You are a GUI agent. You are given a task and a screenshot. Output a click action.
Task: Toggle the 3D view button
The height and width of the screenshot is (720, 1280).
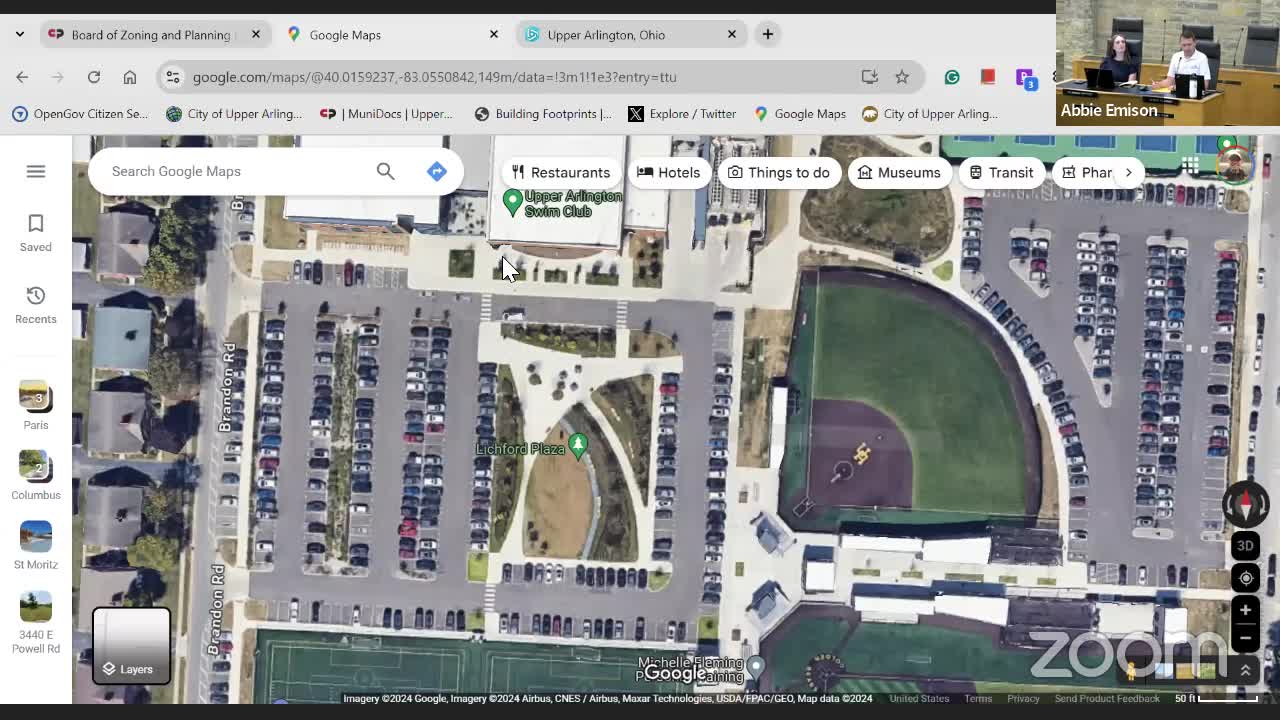pyautogui.click(x=1245, y=545)
